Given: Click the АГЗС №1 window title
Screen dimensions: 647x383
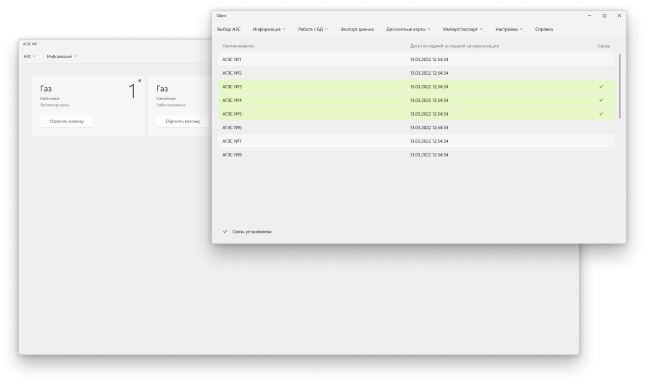Looking at the screenshot, I should click(30, 44).
